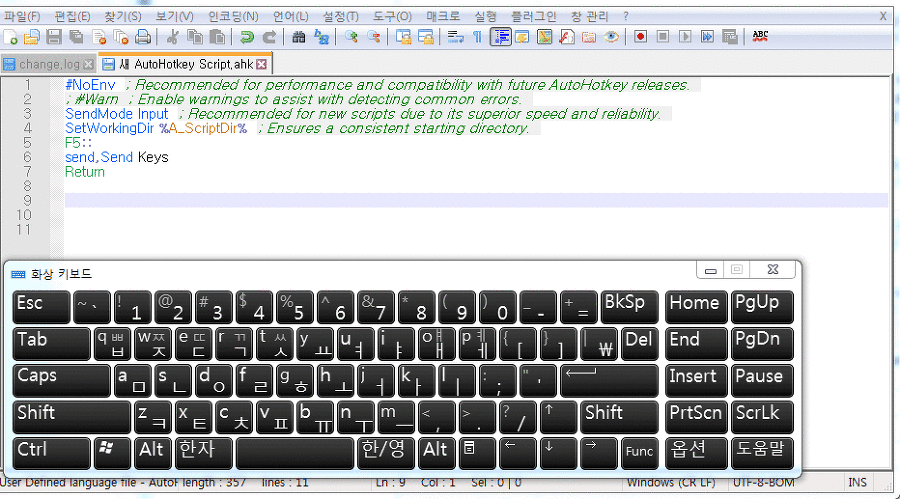Screen dimensions: 900x499
Task: Start macro recording with the red circle icon
Action: (x=641, y=37)
